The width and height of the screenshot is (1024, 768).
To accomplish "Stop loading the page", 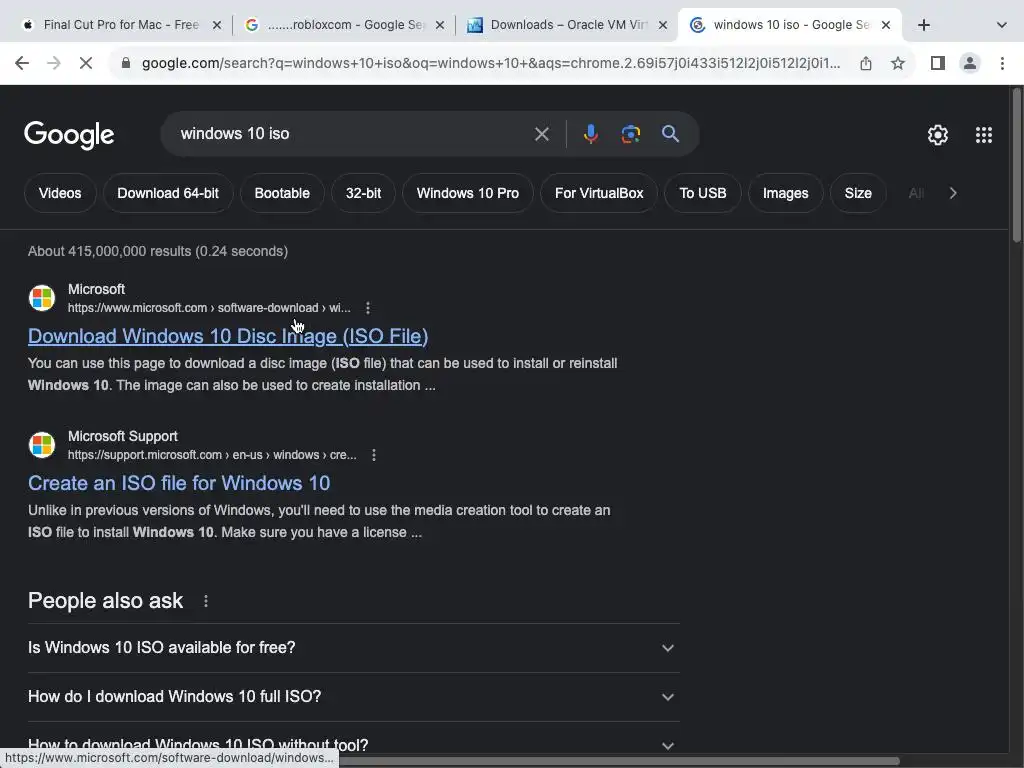I will click(86, 63).
